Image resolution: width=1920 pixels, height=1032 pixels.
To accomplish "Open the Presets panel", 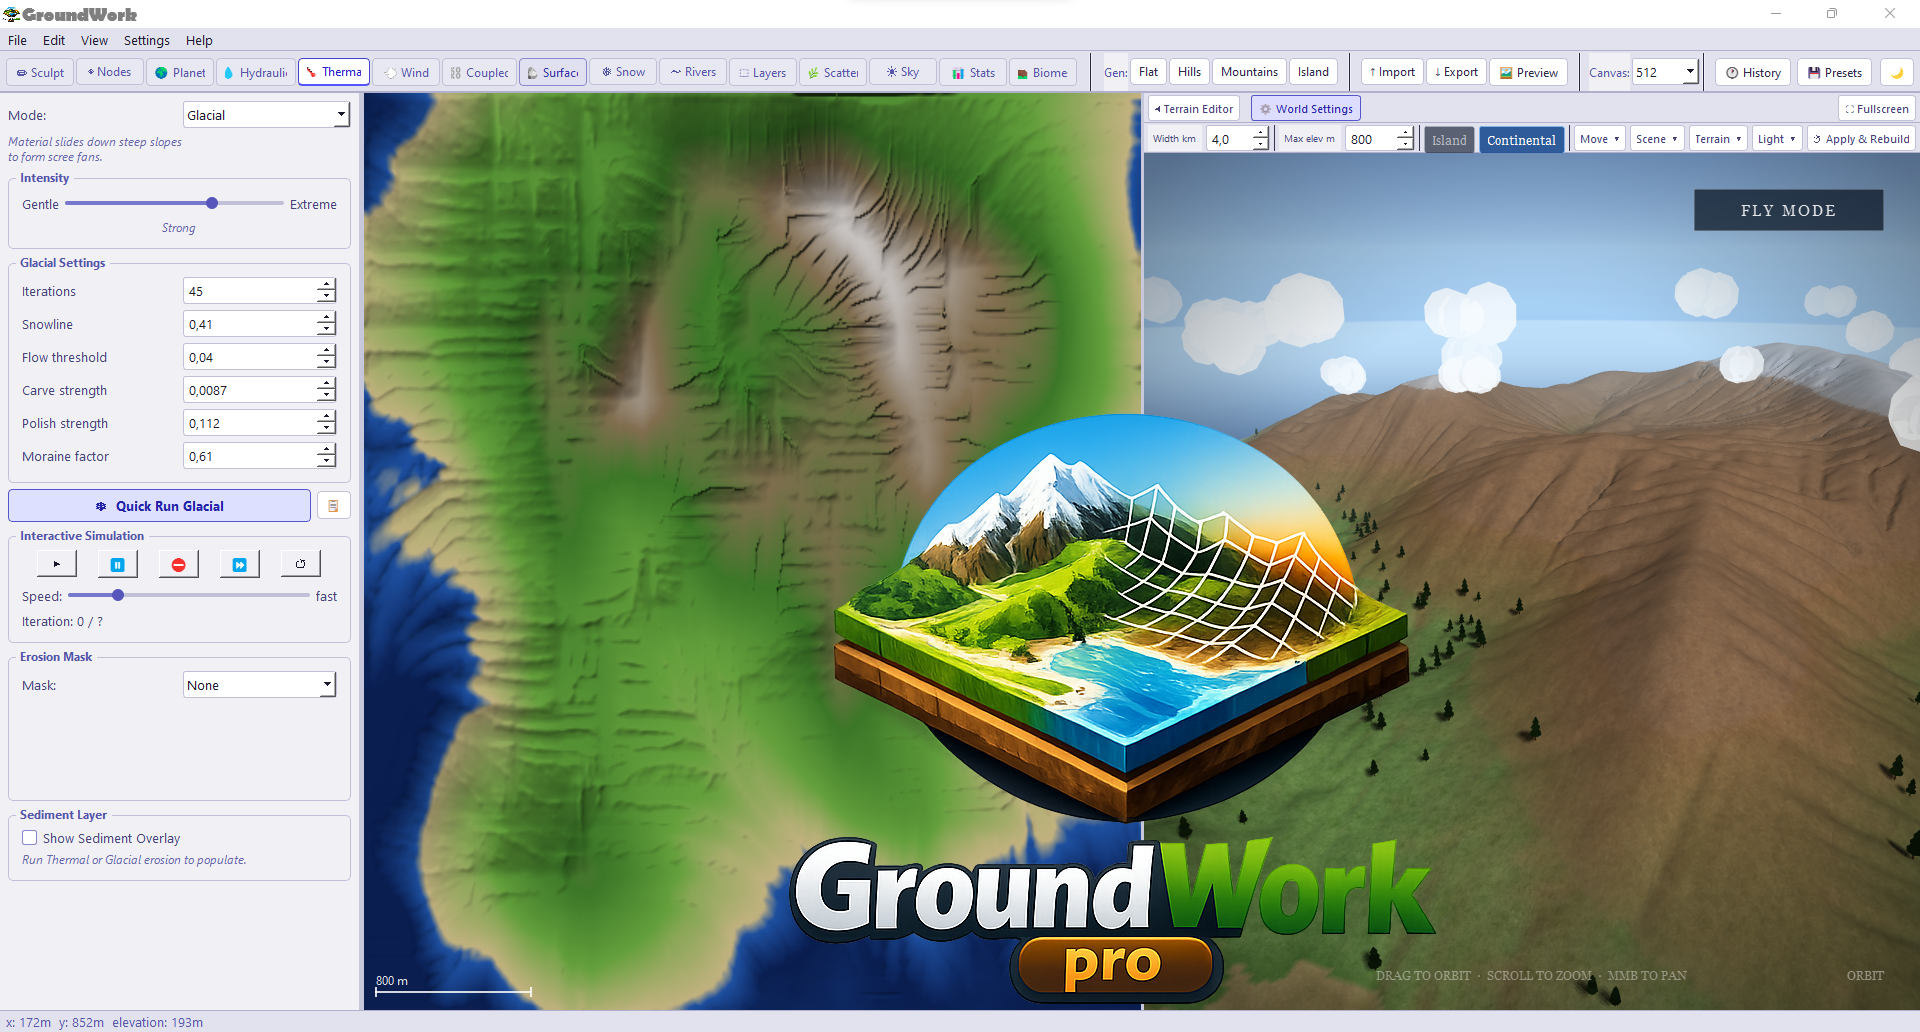I will pyautogui.click(x=1835, y=72).
